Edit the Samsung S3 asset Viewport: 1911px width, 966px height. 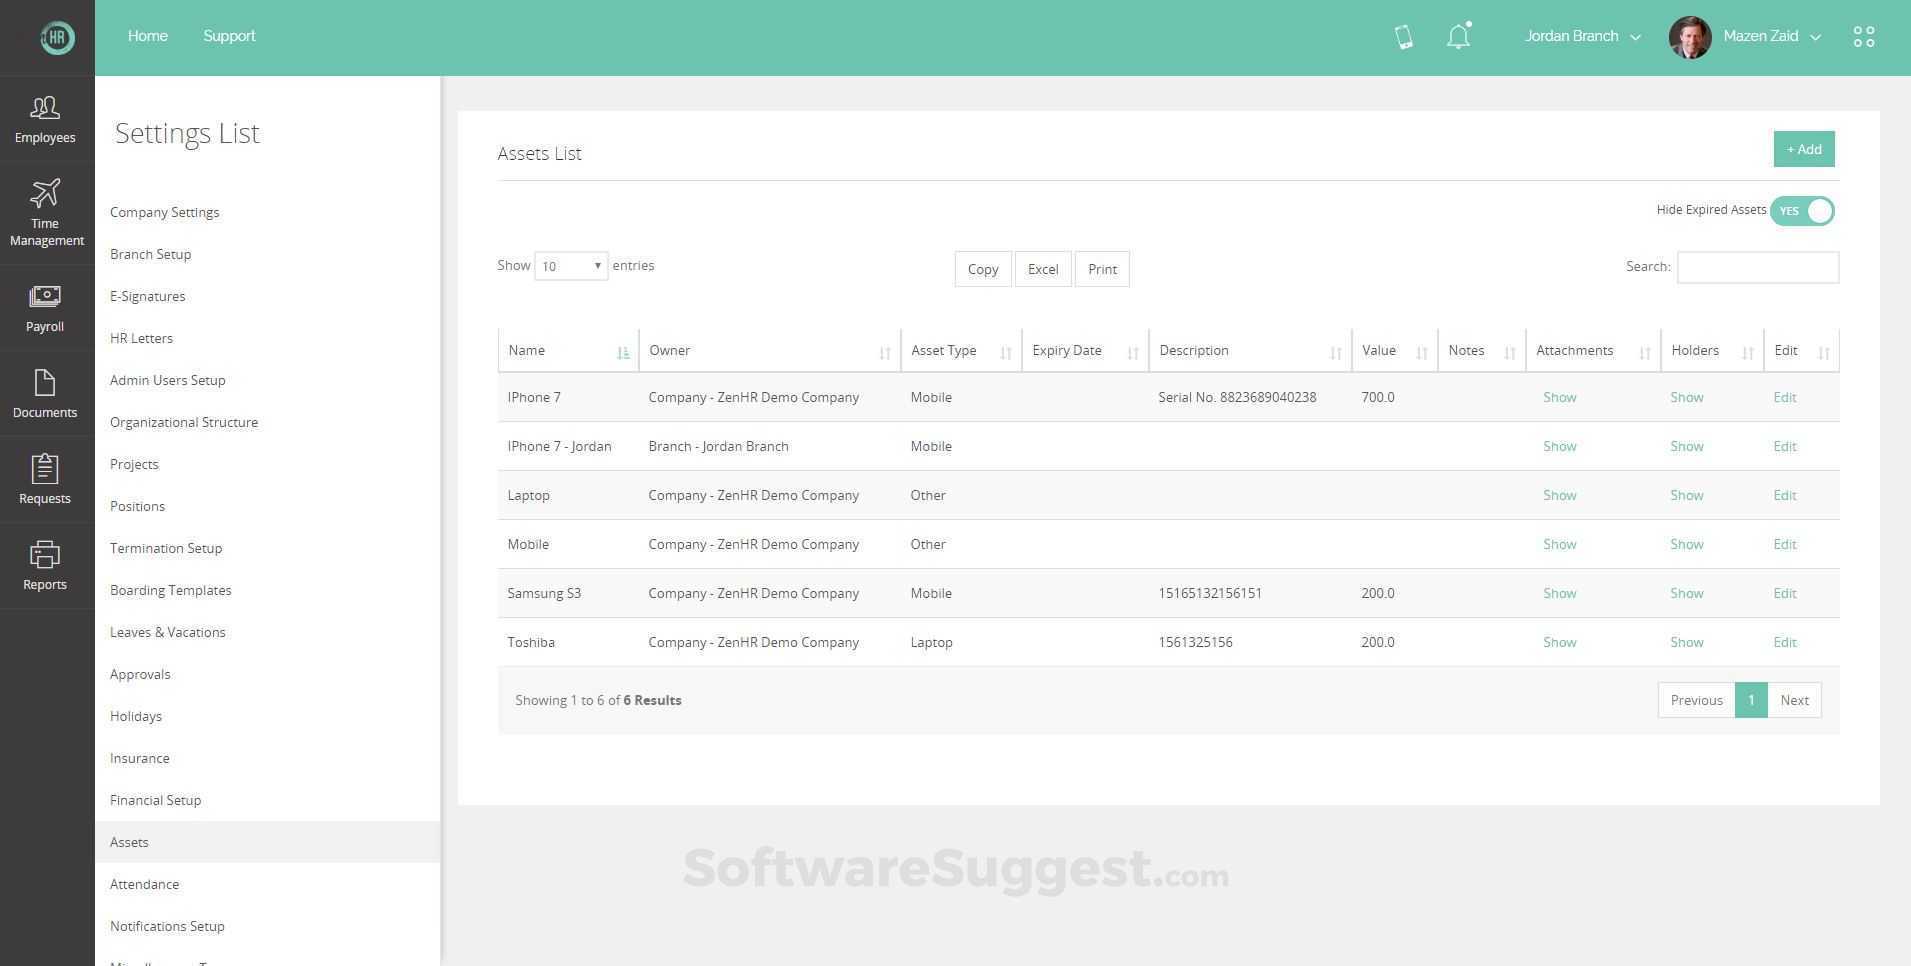coord(1784,593)
